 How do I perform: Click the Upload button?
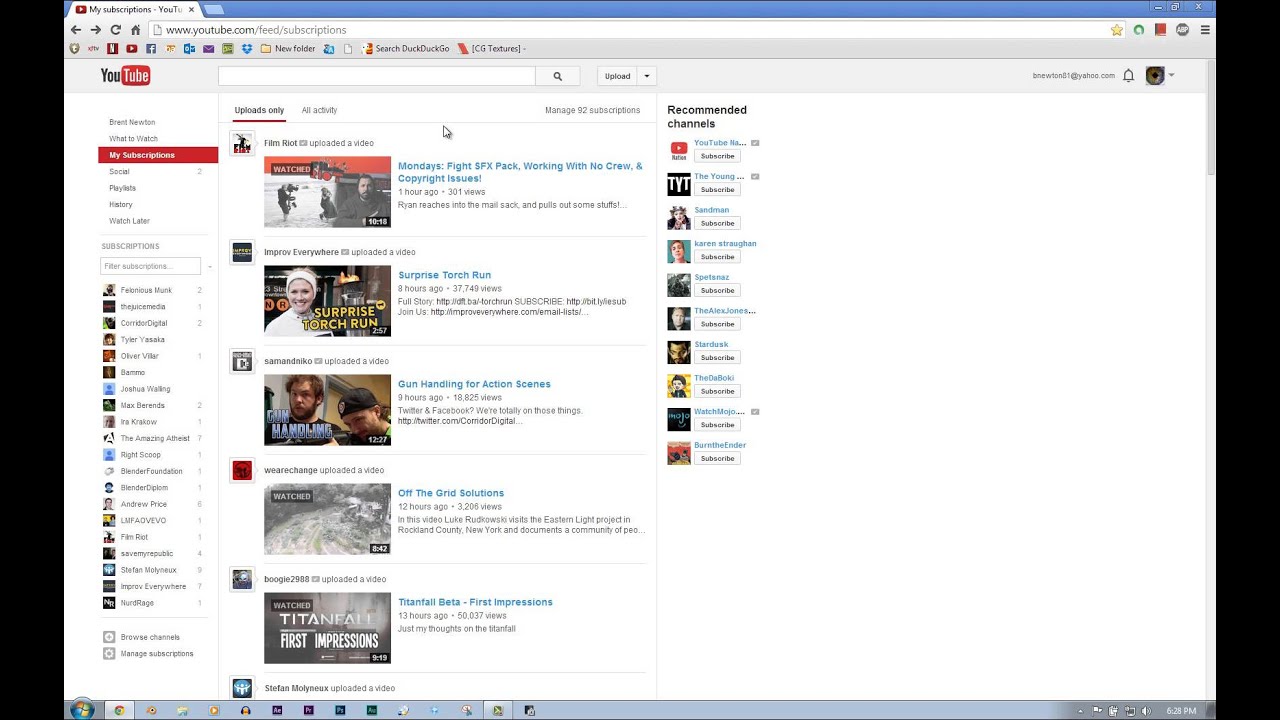[x=617, y=76]
